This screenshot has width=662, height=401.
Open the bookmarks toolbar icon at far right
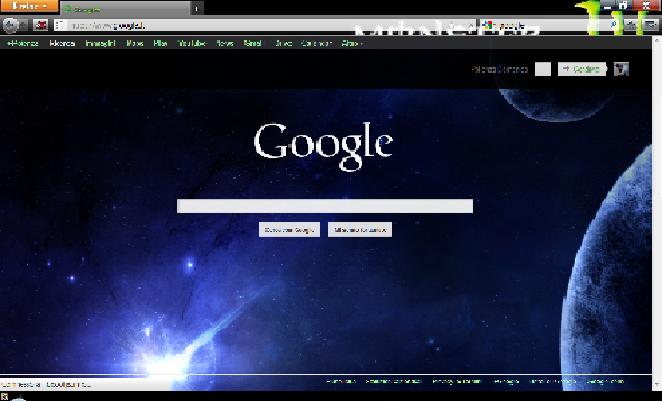(651, 25)
